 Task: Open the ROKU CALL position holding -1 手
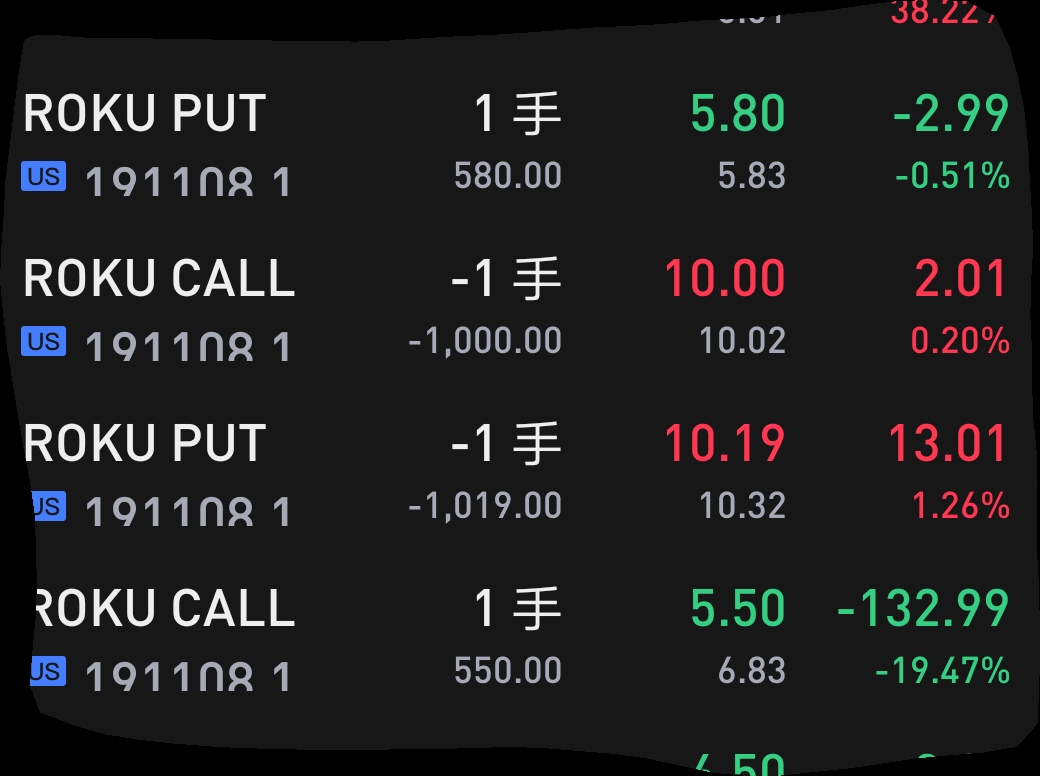[160, 278]
